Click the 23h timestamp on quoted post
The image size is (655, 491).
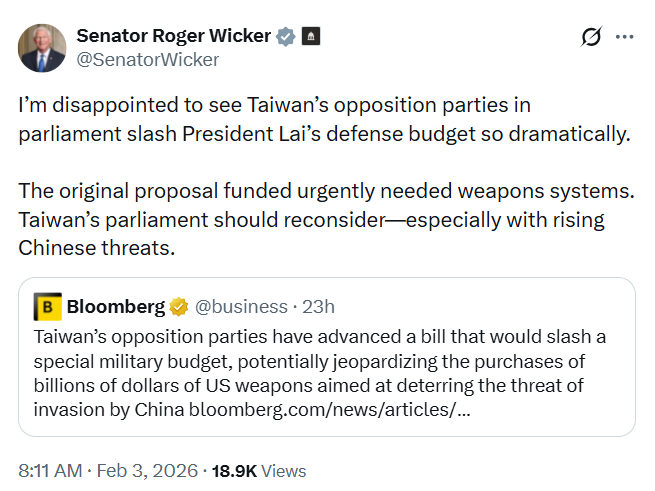point(318,305)
